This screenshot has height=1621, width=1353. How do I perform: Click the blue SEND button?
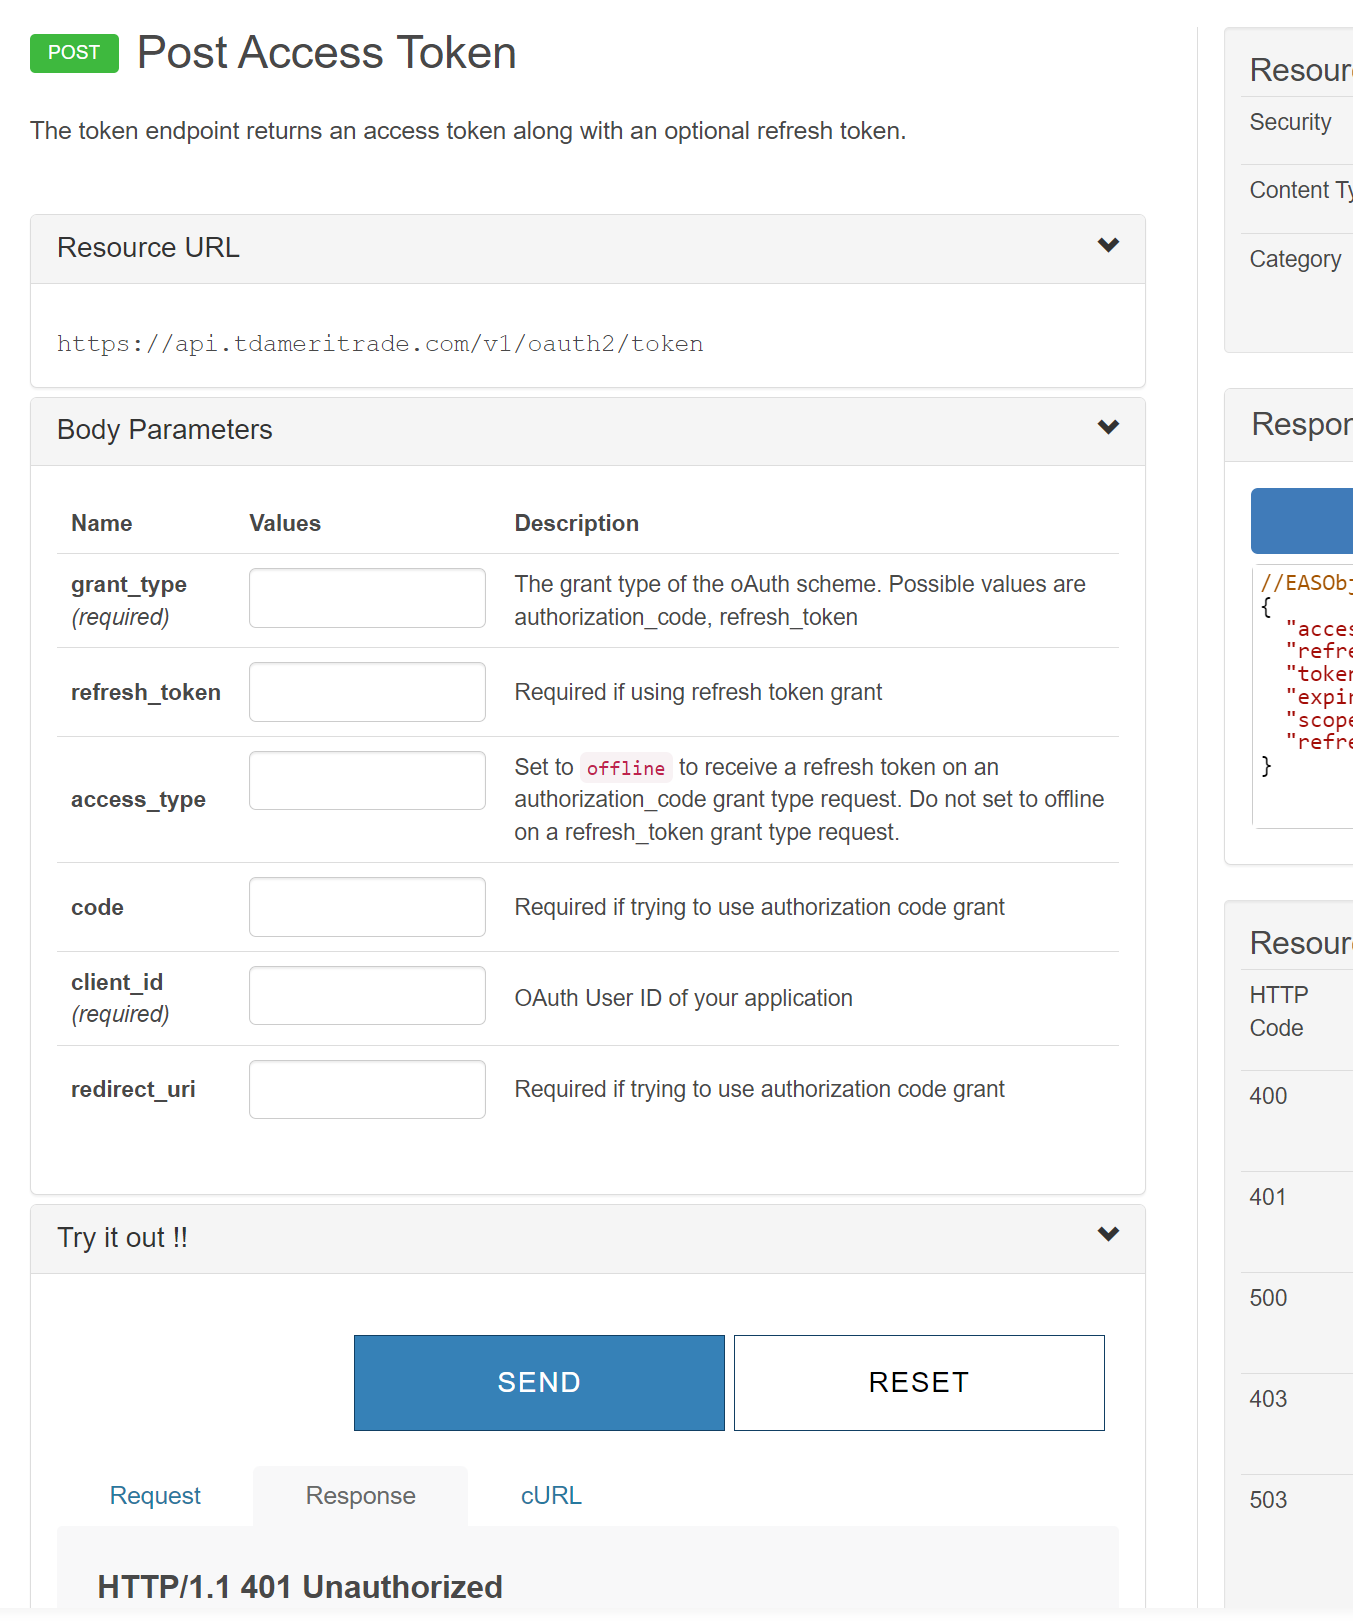tap(539, 1383)
